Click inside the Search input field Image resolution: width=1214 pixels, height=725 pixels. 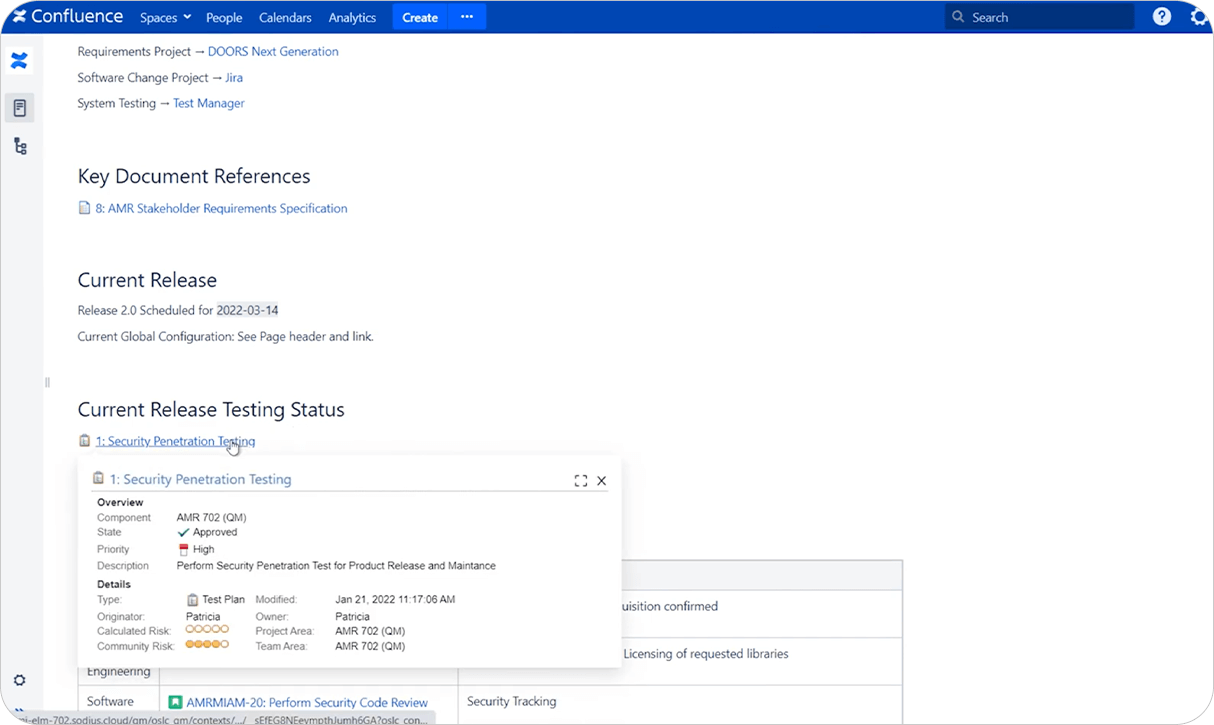point(1030,16)
